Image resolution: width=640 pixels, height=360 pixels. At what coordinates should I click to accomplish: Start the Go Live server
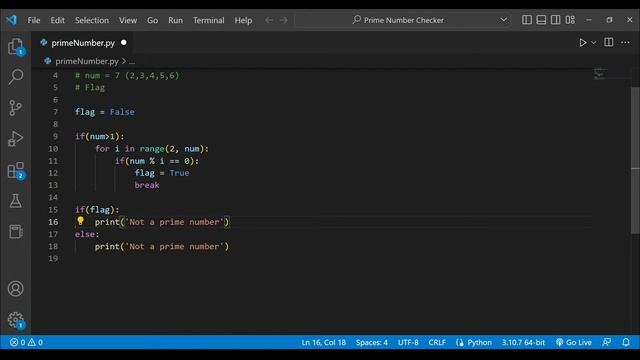[x=573, y=342]
